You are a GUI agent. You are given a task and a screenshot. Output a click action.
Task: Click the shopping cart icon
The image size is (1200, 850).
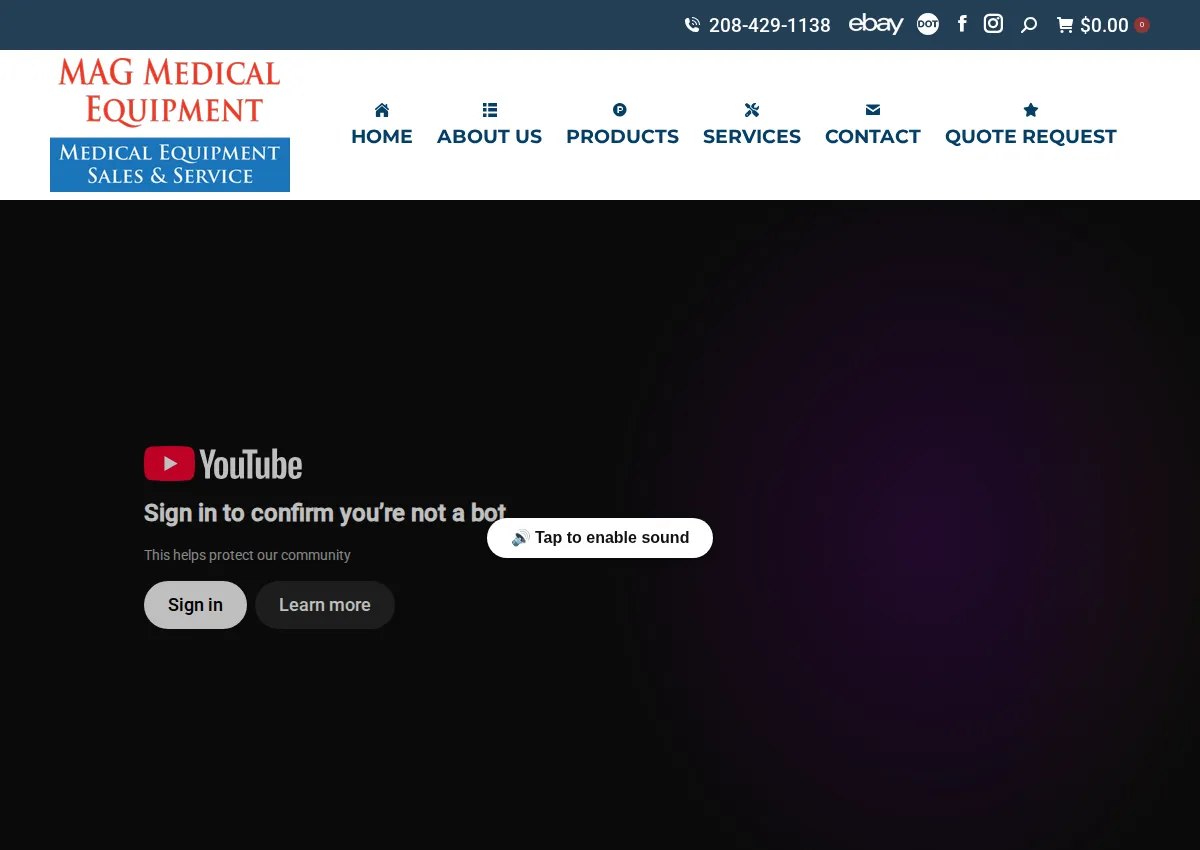pyautogui.click(x=1065, y=25)
